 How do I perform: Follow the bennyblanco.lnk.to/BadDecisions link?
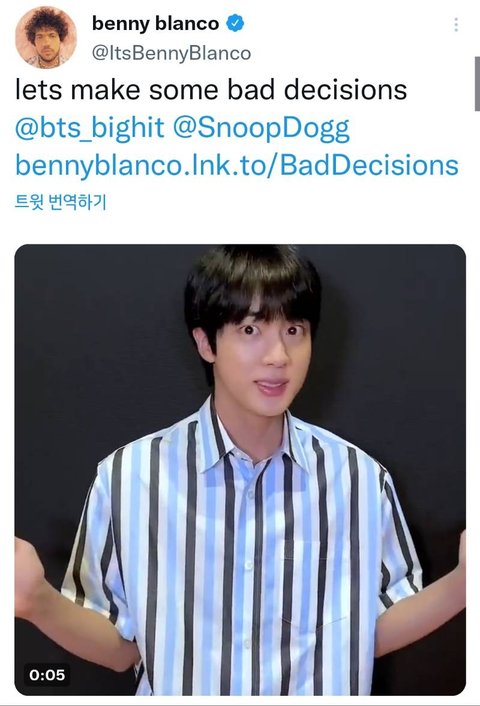click(x=237, y=165)
